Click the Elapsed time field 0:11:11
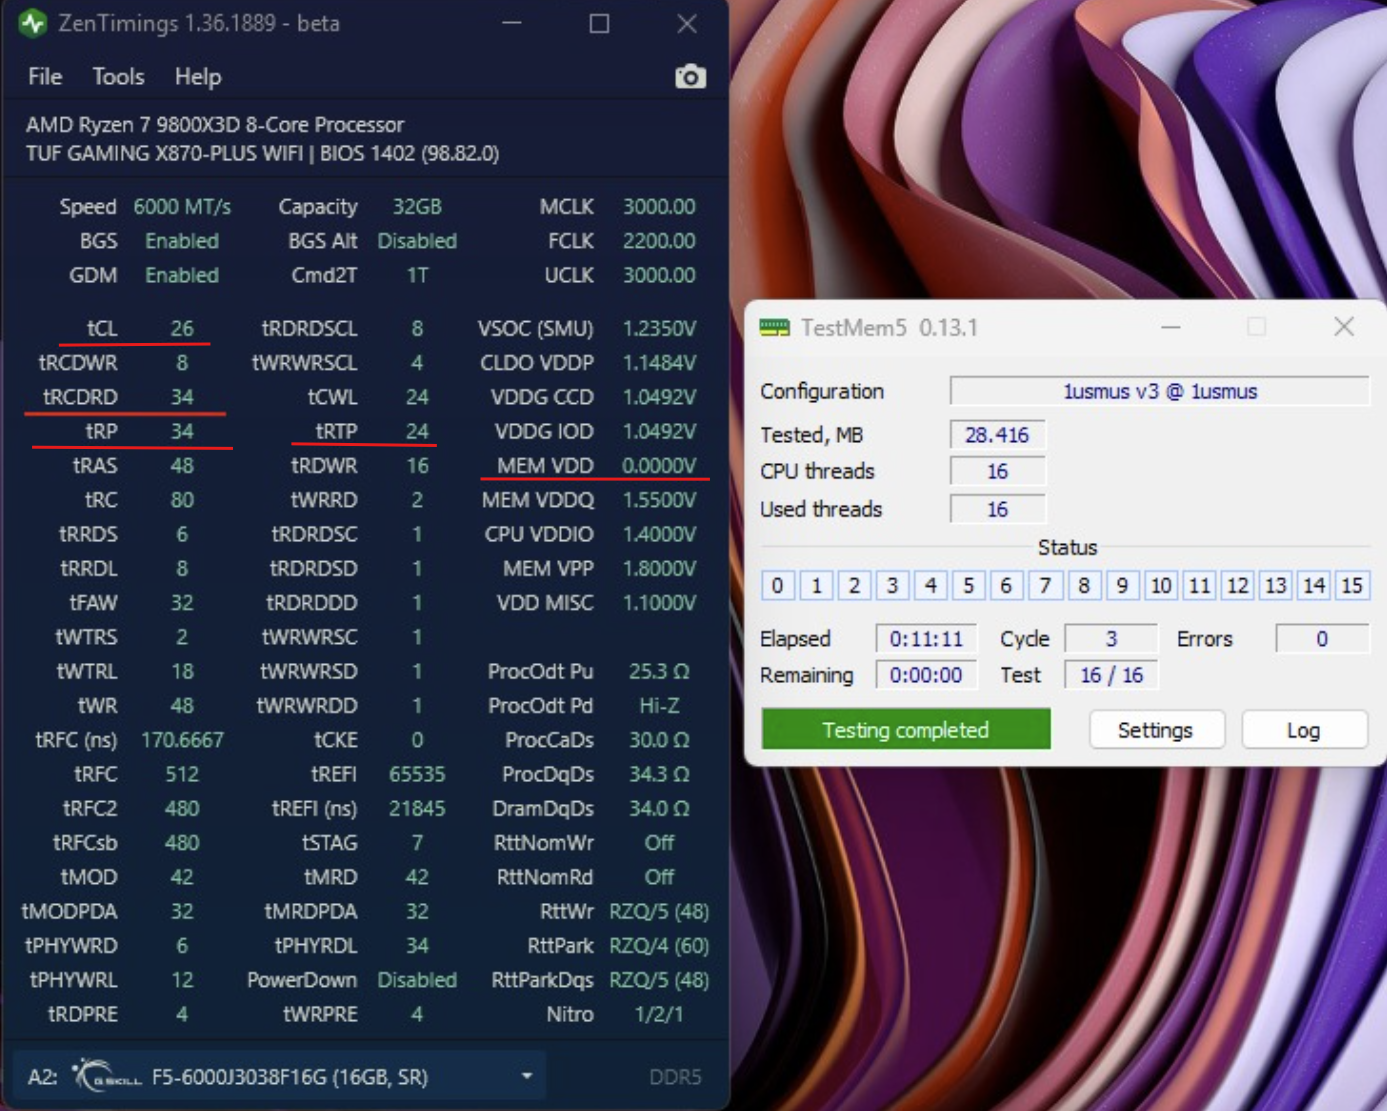Image resolution: width=1387 pixels, height=1111 pixels. tap(926, 639)
